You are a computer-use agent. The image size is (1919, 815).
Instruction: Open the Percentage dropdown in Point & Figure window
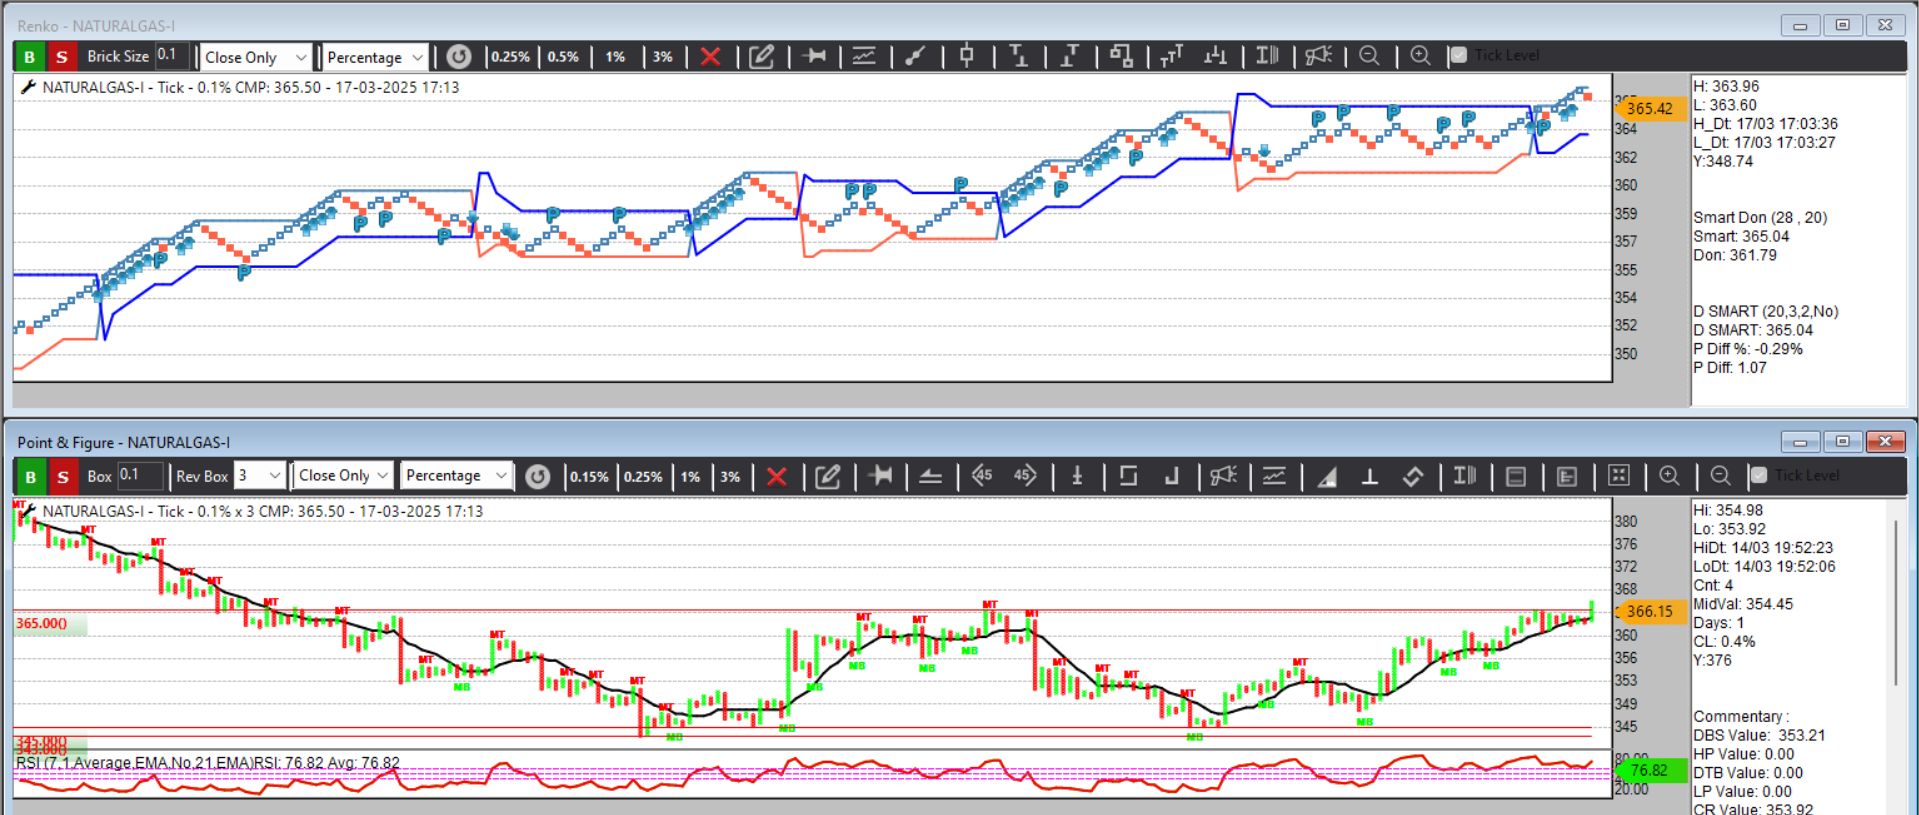[457, 476]
